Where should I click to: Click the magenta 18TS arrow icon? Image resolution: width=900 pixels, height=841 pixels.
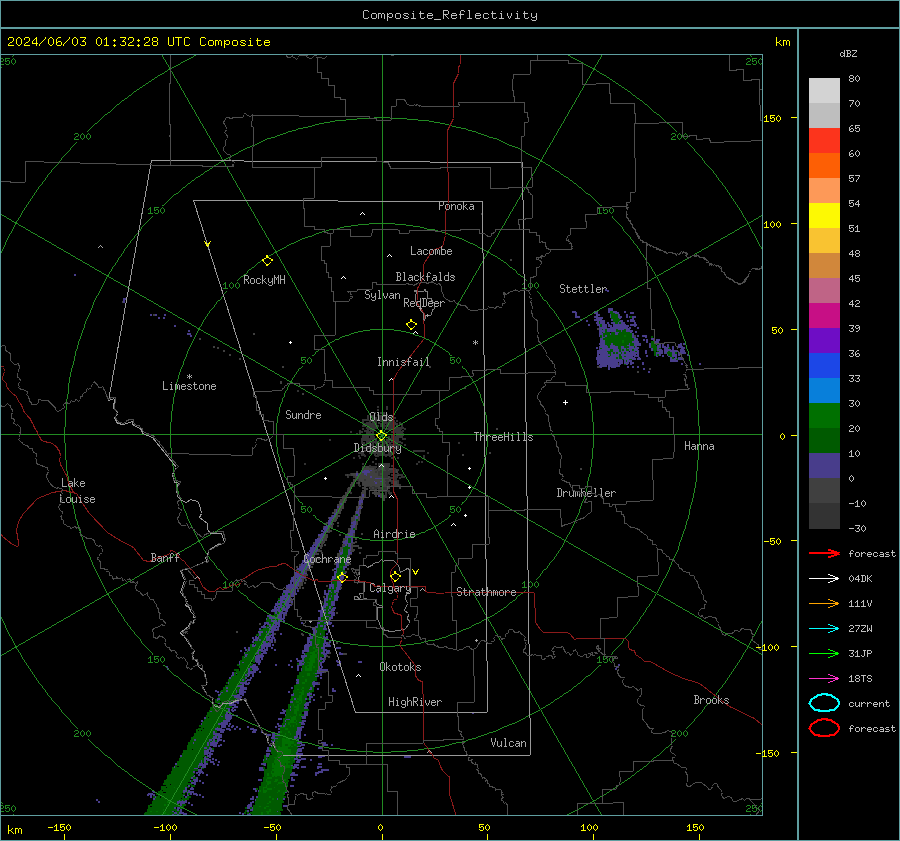(824, 679)
